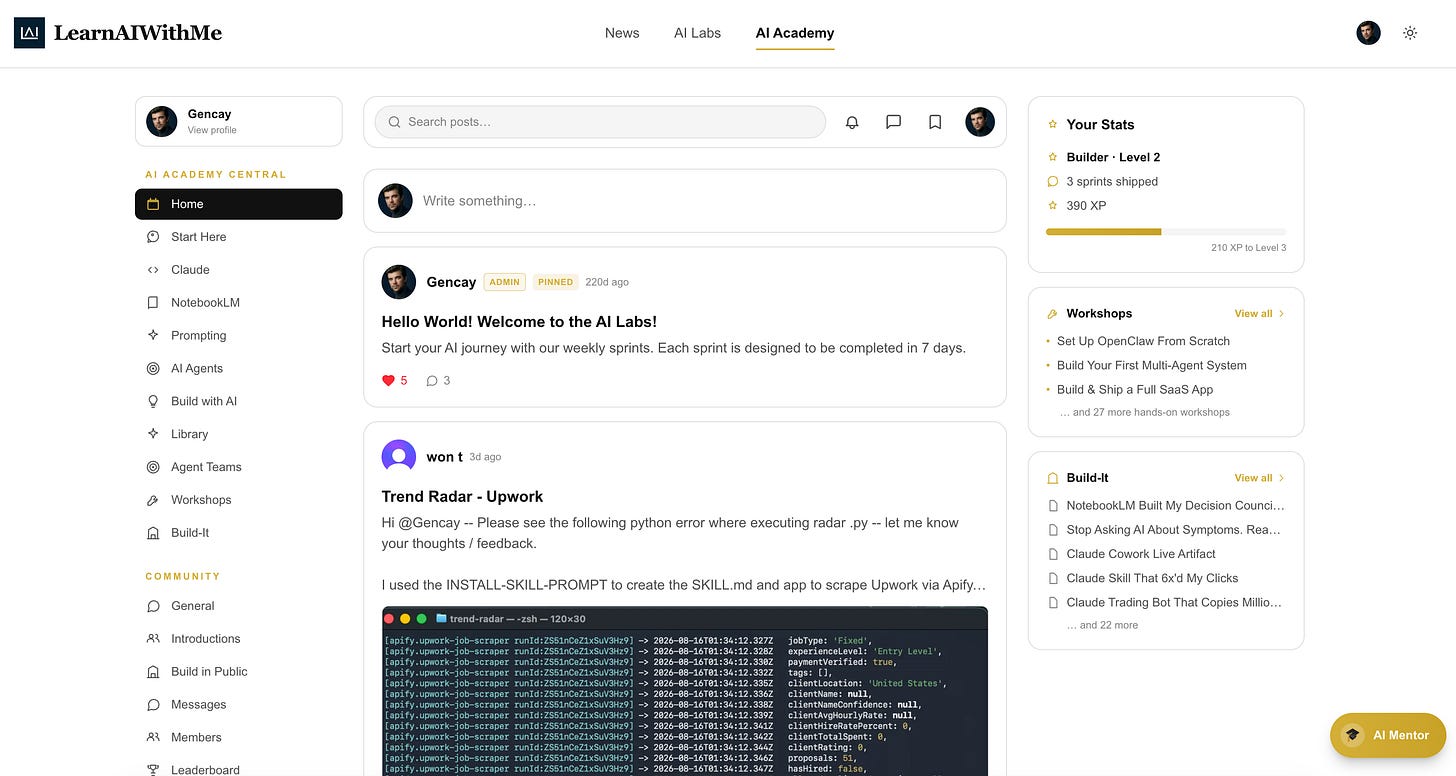Screen dimensions: 1456x776
Task: Open the profile avatar in top header
Action: (x=1368, y=33)
